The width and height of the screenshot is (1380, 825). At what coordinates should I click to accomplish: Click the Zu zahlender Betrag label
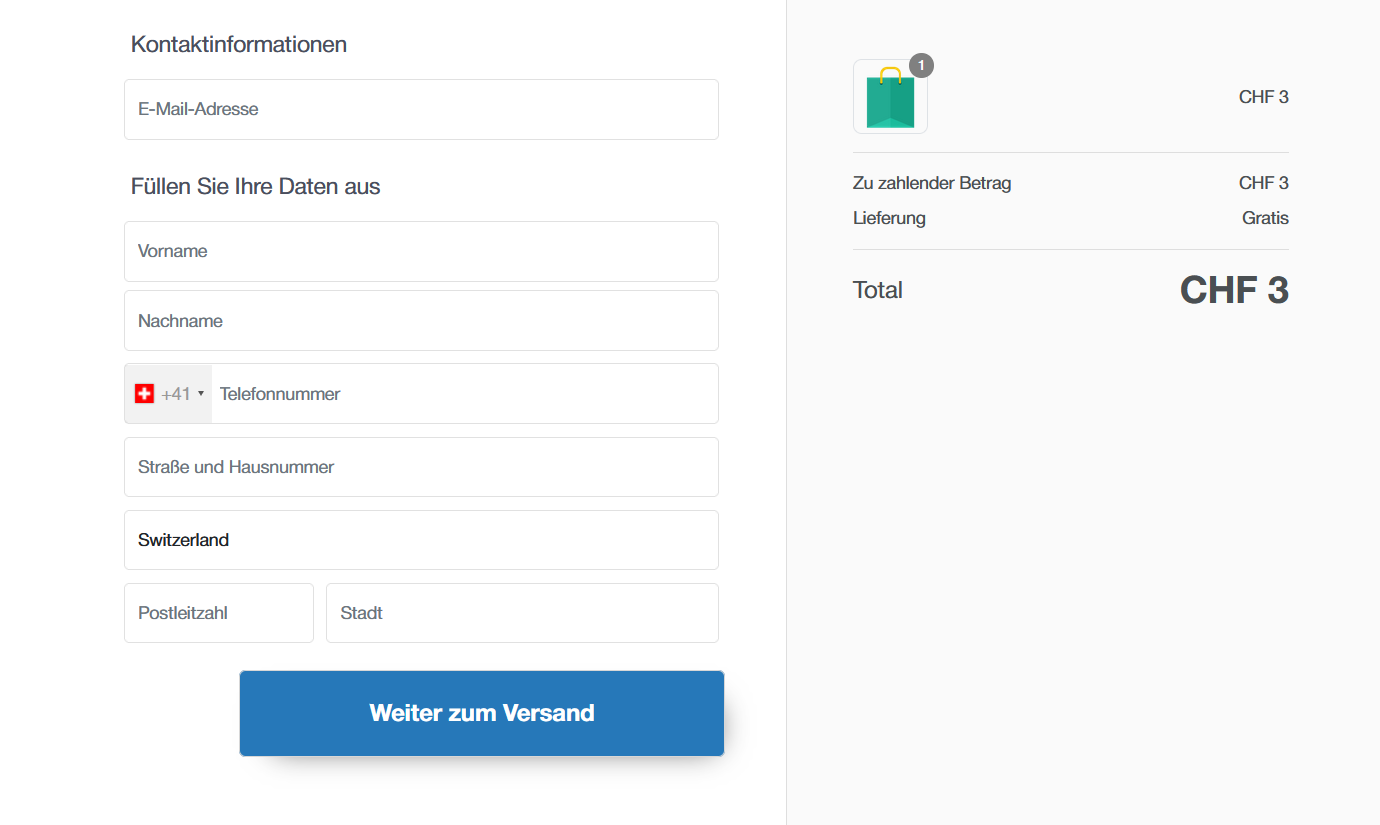932,183
